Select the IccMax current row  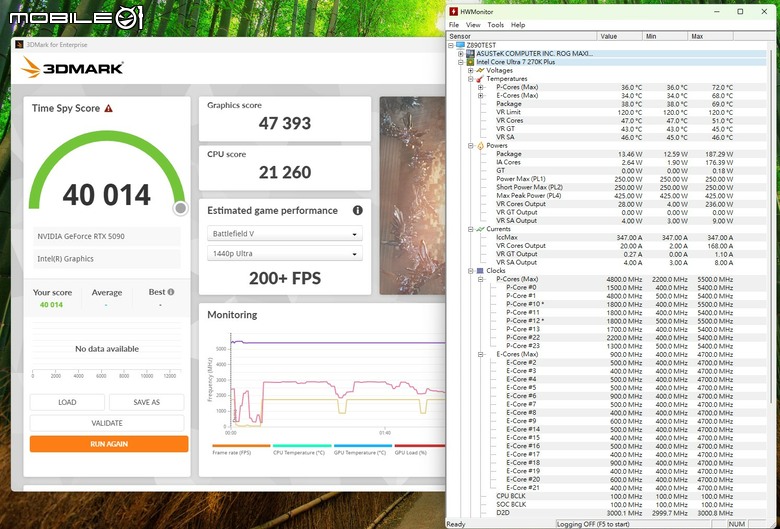click(606, 237)
